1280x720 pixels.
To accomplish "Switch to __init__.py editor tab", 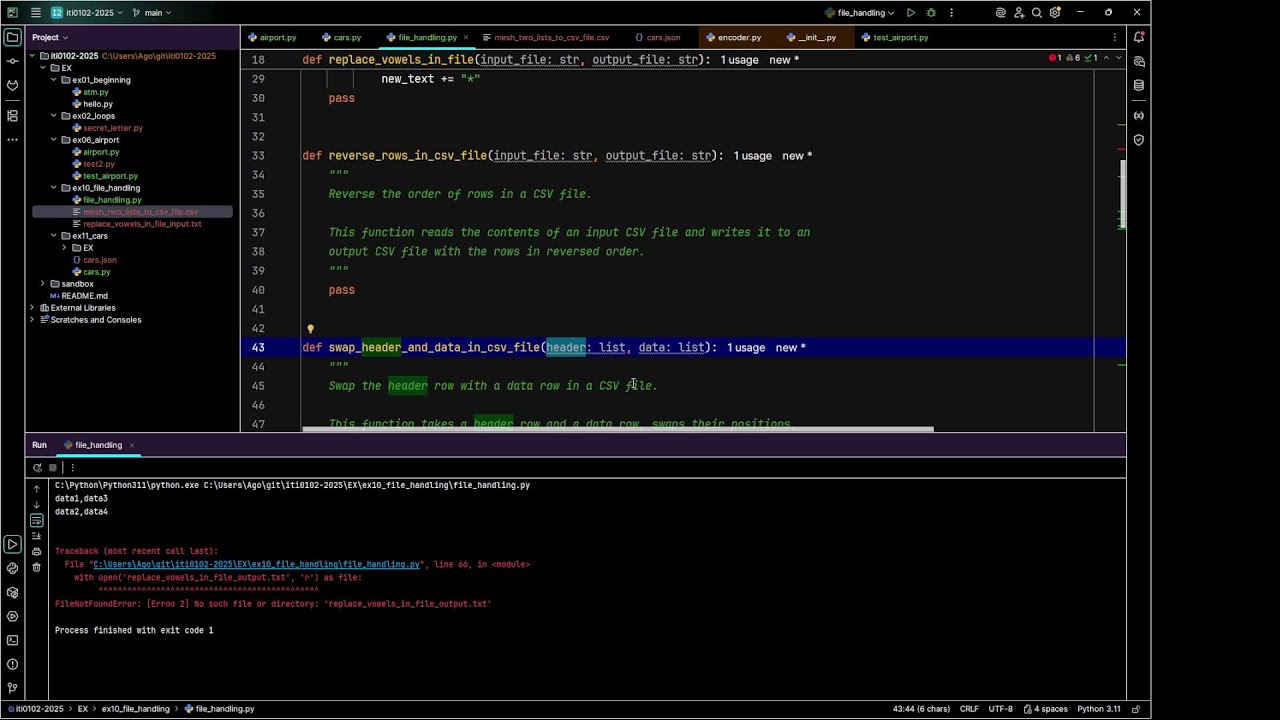I will [x=811, y=37].
